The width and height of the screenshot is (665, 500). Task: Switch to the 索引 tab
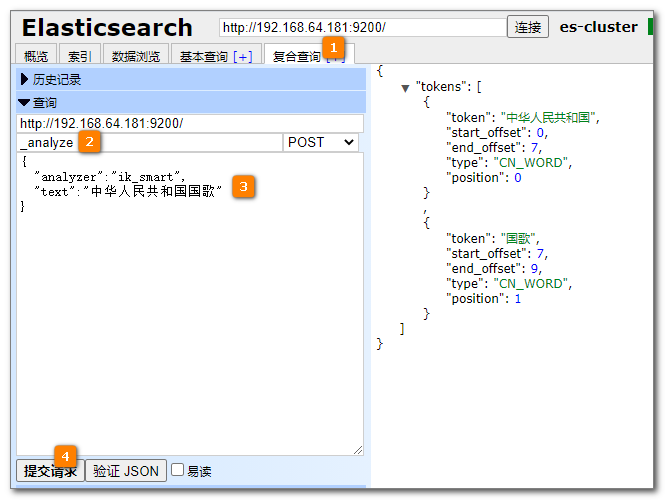pyautogui.click(x=79, y=55)
